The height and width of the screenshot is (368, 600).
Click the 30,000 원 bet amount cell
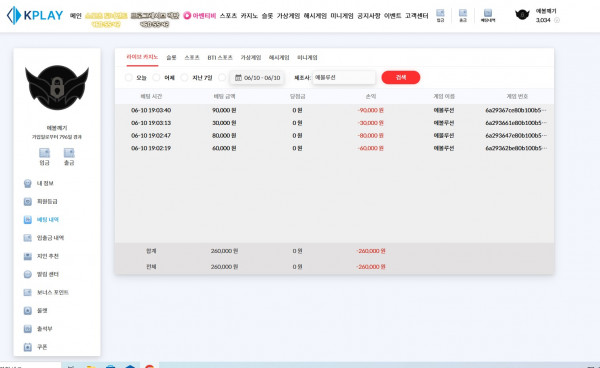tap(224, 123)
